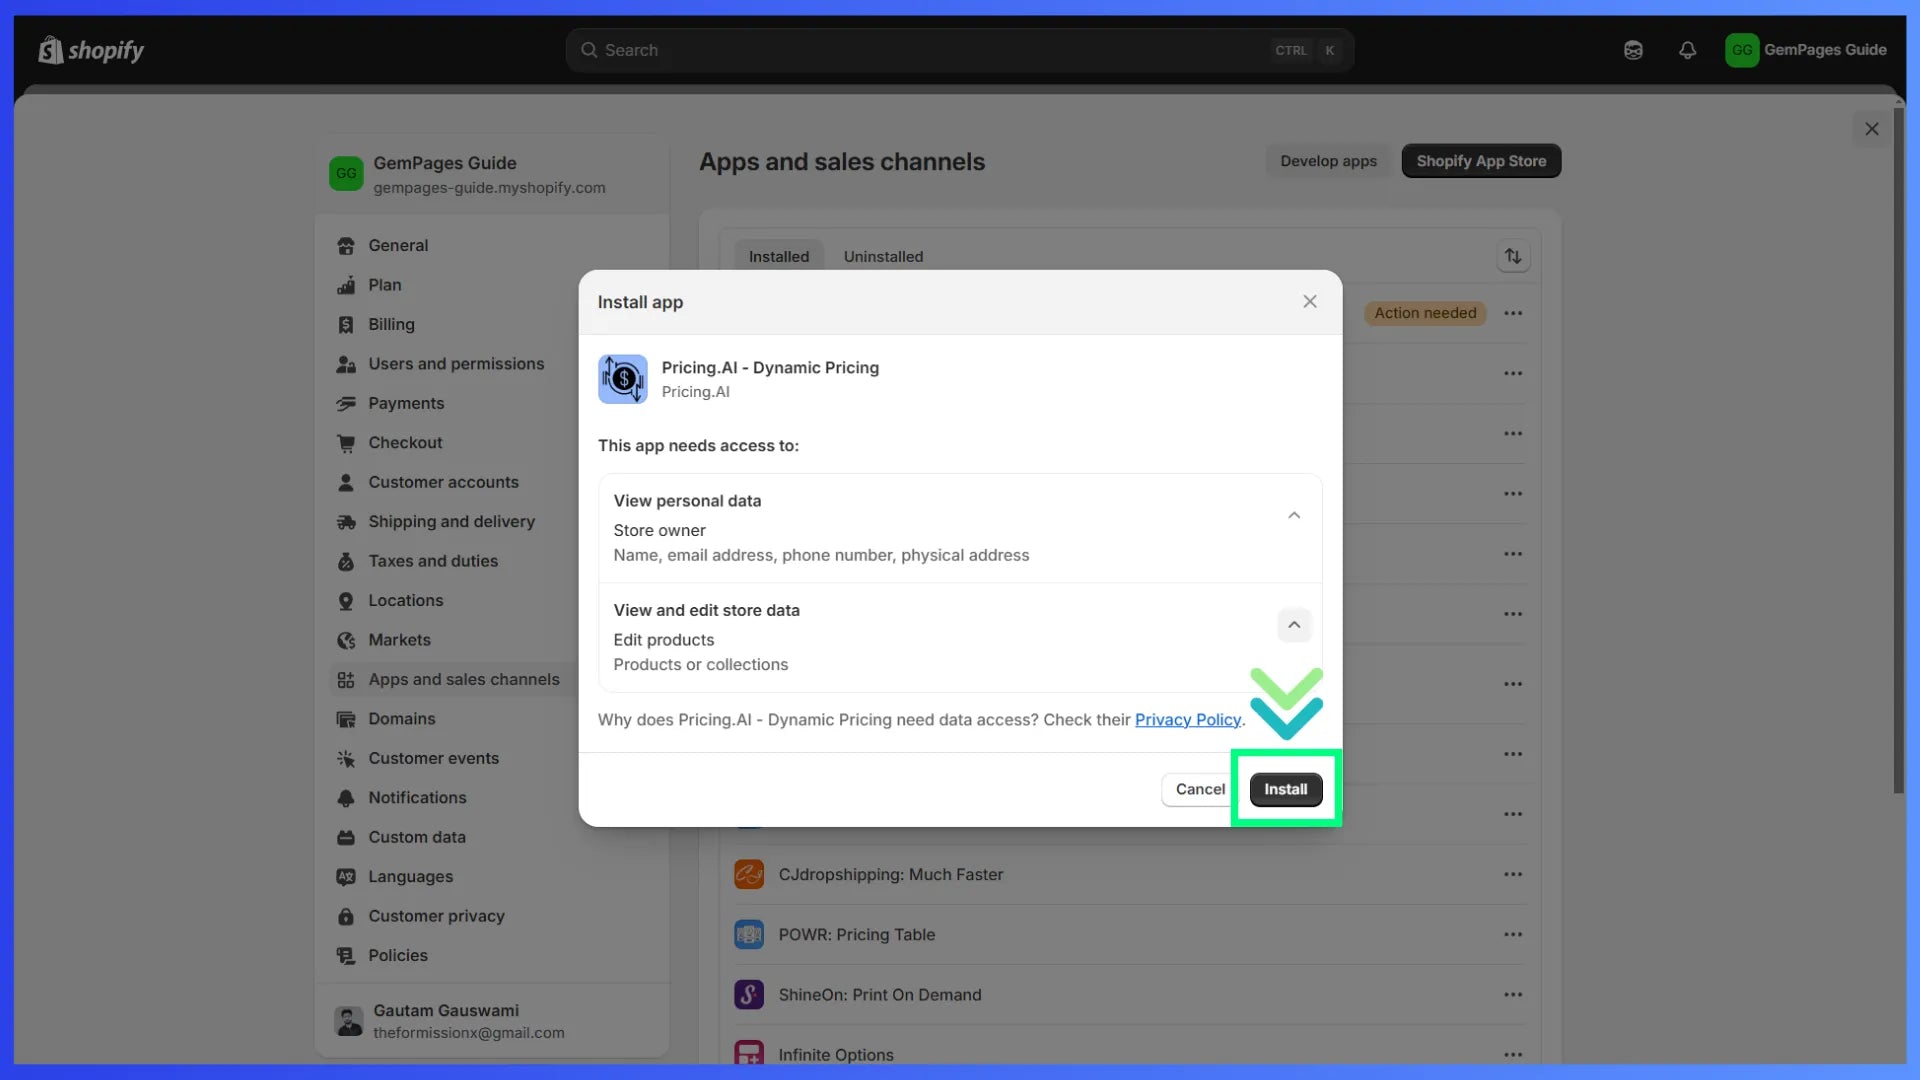Click the Pricing.AI app icon in dialog
Image resolution: width=1920 pixels, height=1080 pixels.
(622, 379)
